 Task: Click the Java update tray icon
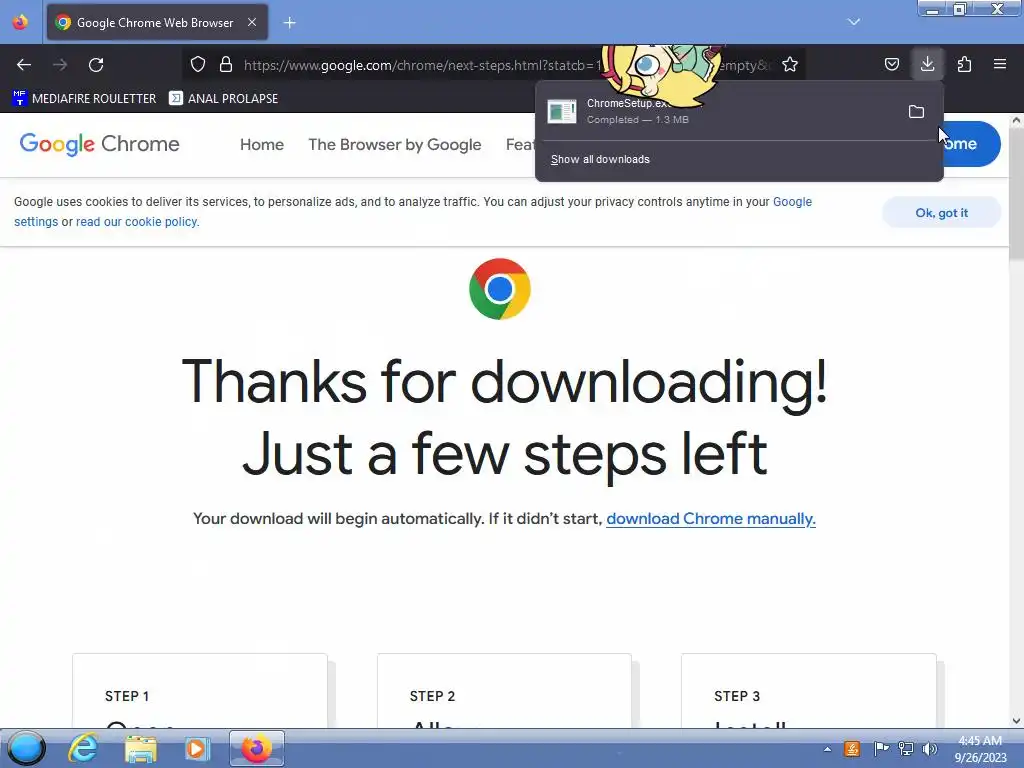852,749
